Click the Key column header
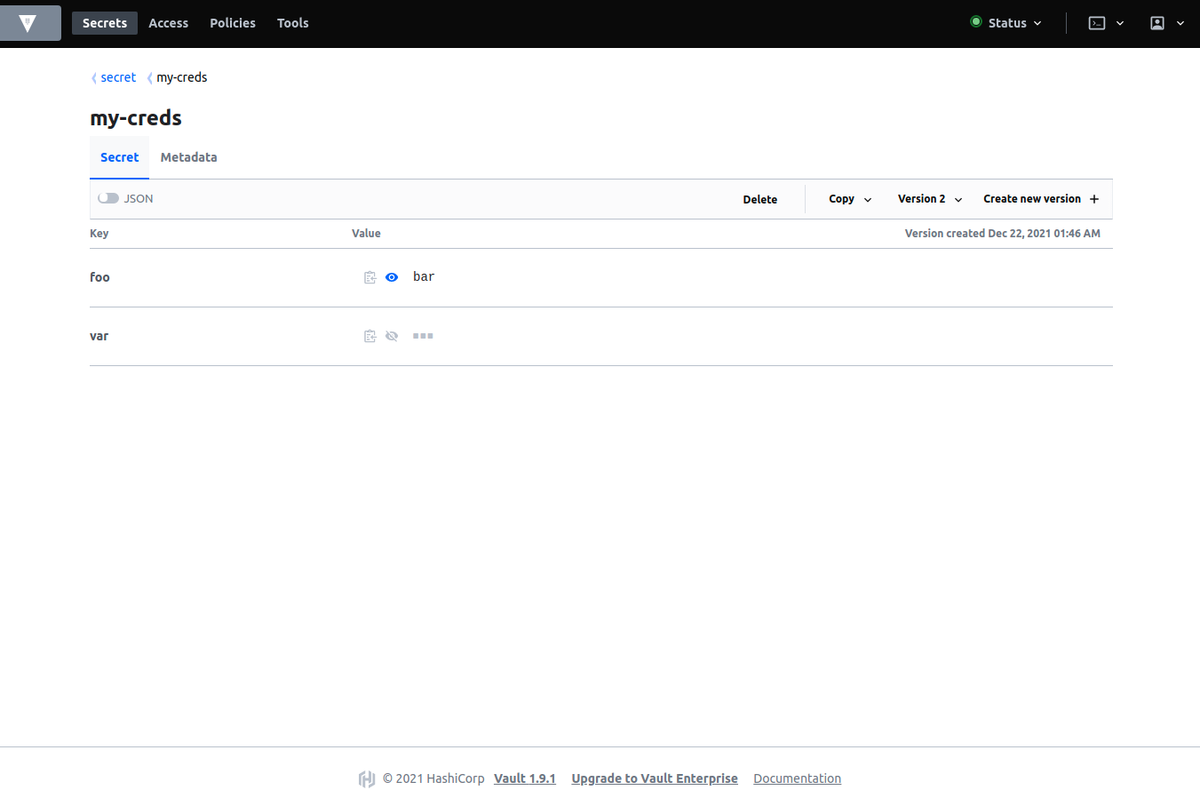The image size is (1200, 806). coord(99,233)
